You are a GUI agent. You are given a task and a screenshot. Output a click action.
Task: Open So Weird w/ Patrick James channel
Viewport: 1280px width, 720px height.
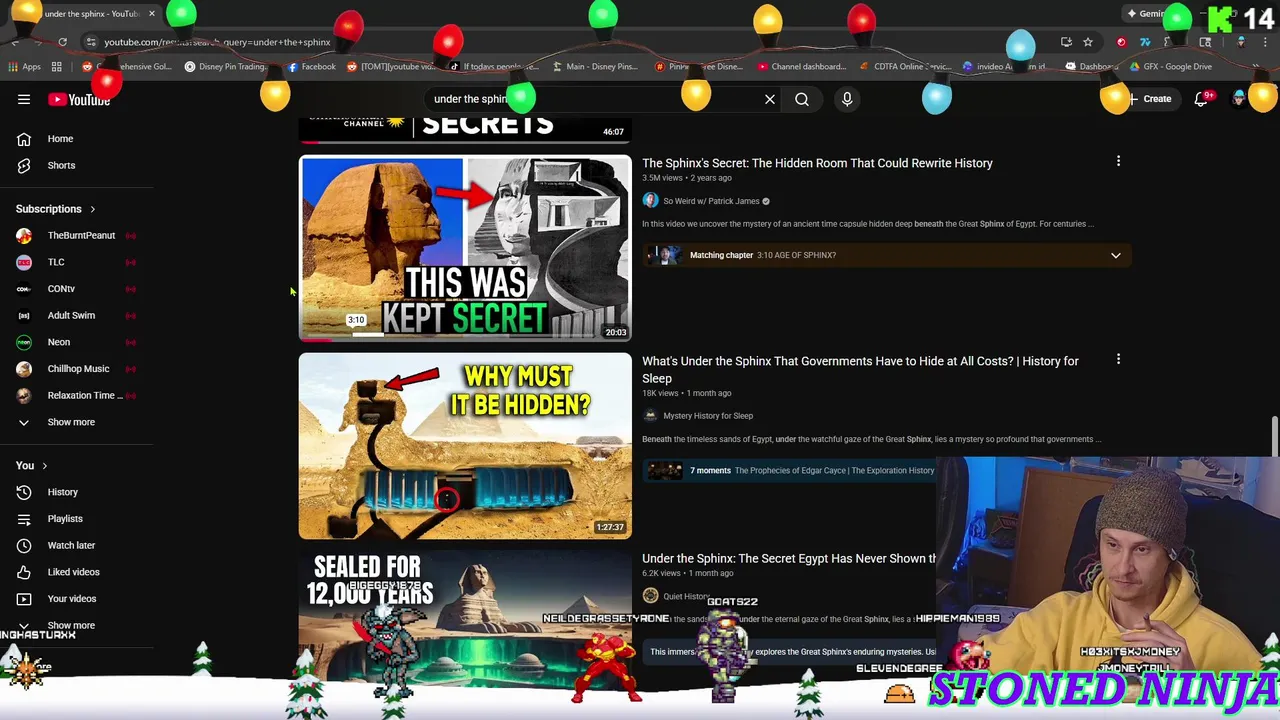[711, 201]
